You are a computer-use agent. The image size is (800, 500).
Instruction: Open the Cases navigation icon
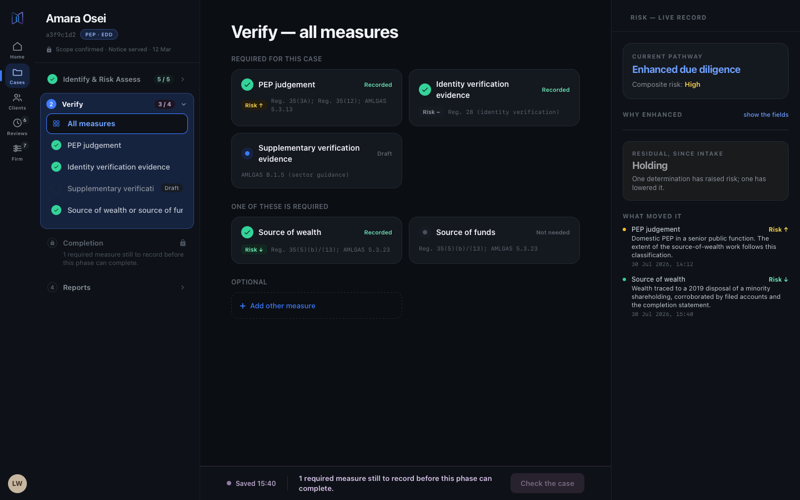click(17, 76)
